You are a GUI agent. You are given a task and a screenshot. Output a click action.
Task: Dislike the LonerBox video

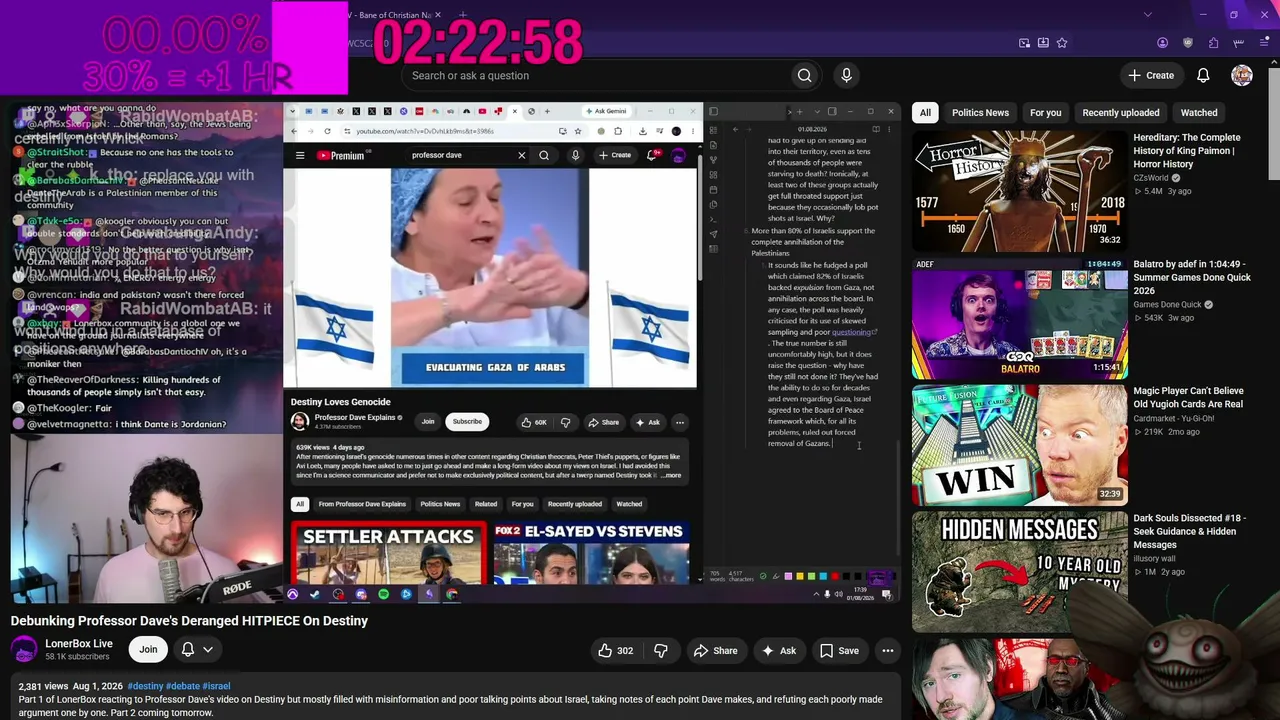click(x=661, y=651)
